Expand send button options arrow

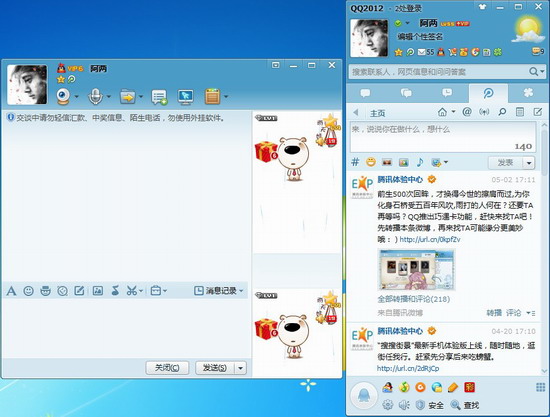pyautogui.click(x=241, y=368)
